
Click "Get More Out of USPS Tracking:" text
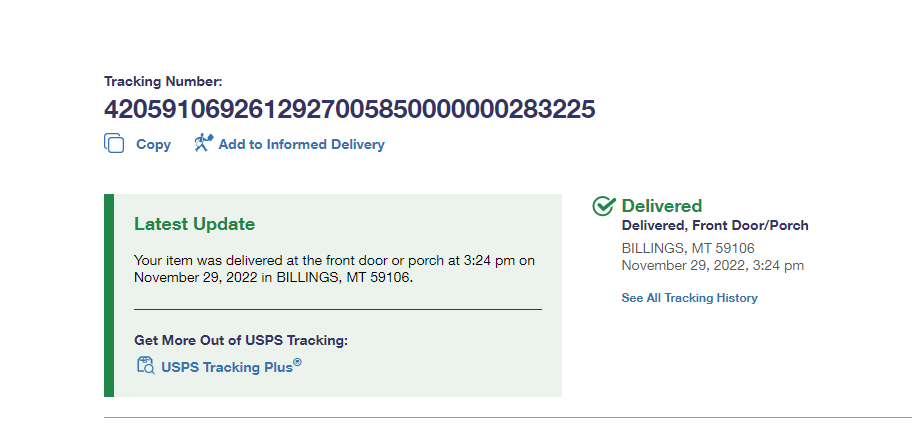240,340
